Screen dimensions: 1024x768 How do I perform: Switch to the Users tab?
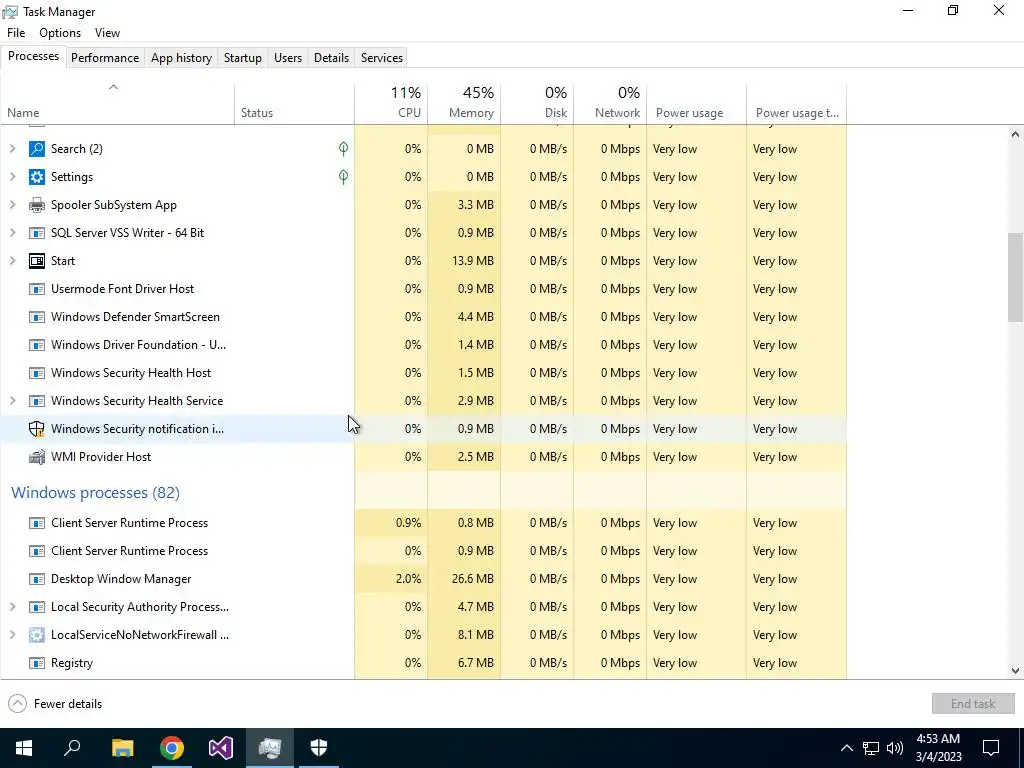point(288,57)
